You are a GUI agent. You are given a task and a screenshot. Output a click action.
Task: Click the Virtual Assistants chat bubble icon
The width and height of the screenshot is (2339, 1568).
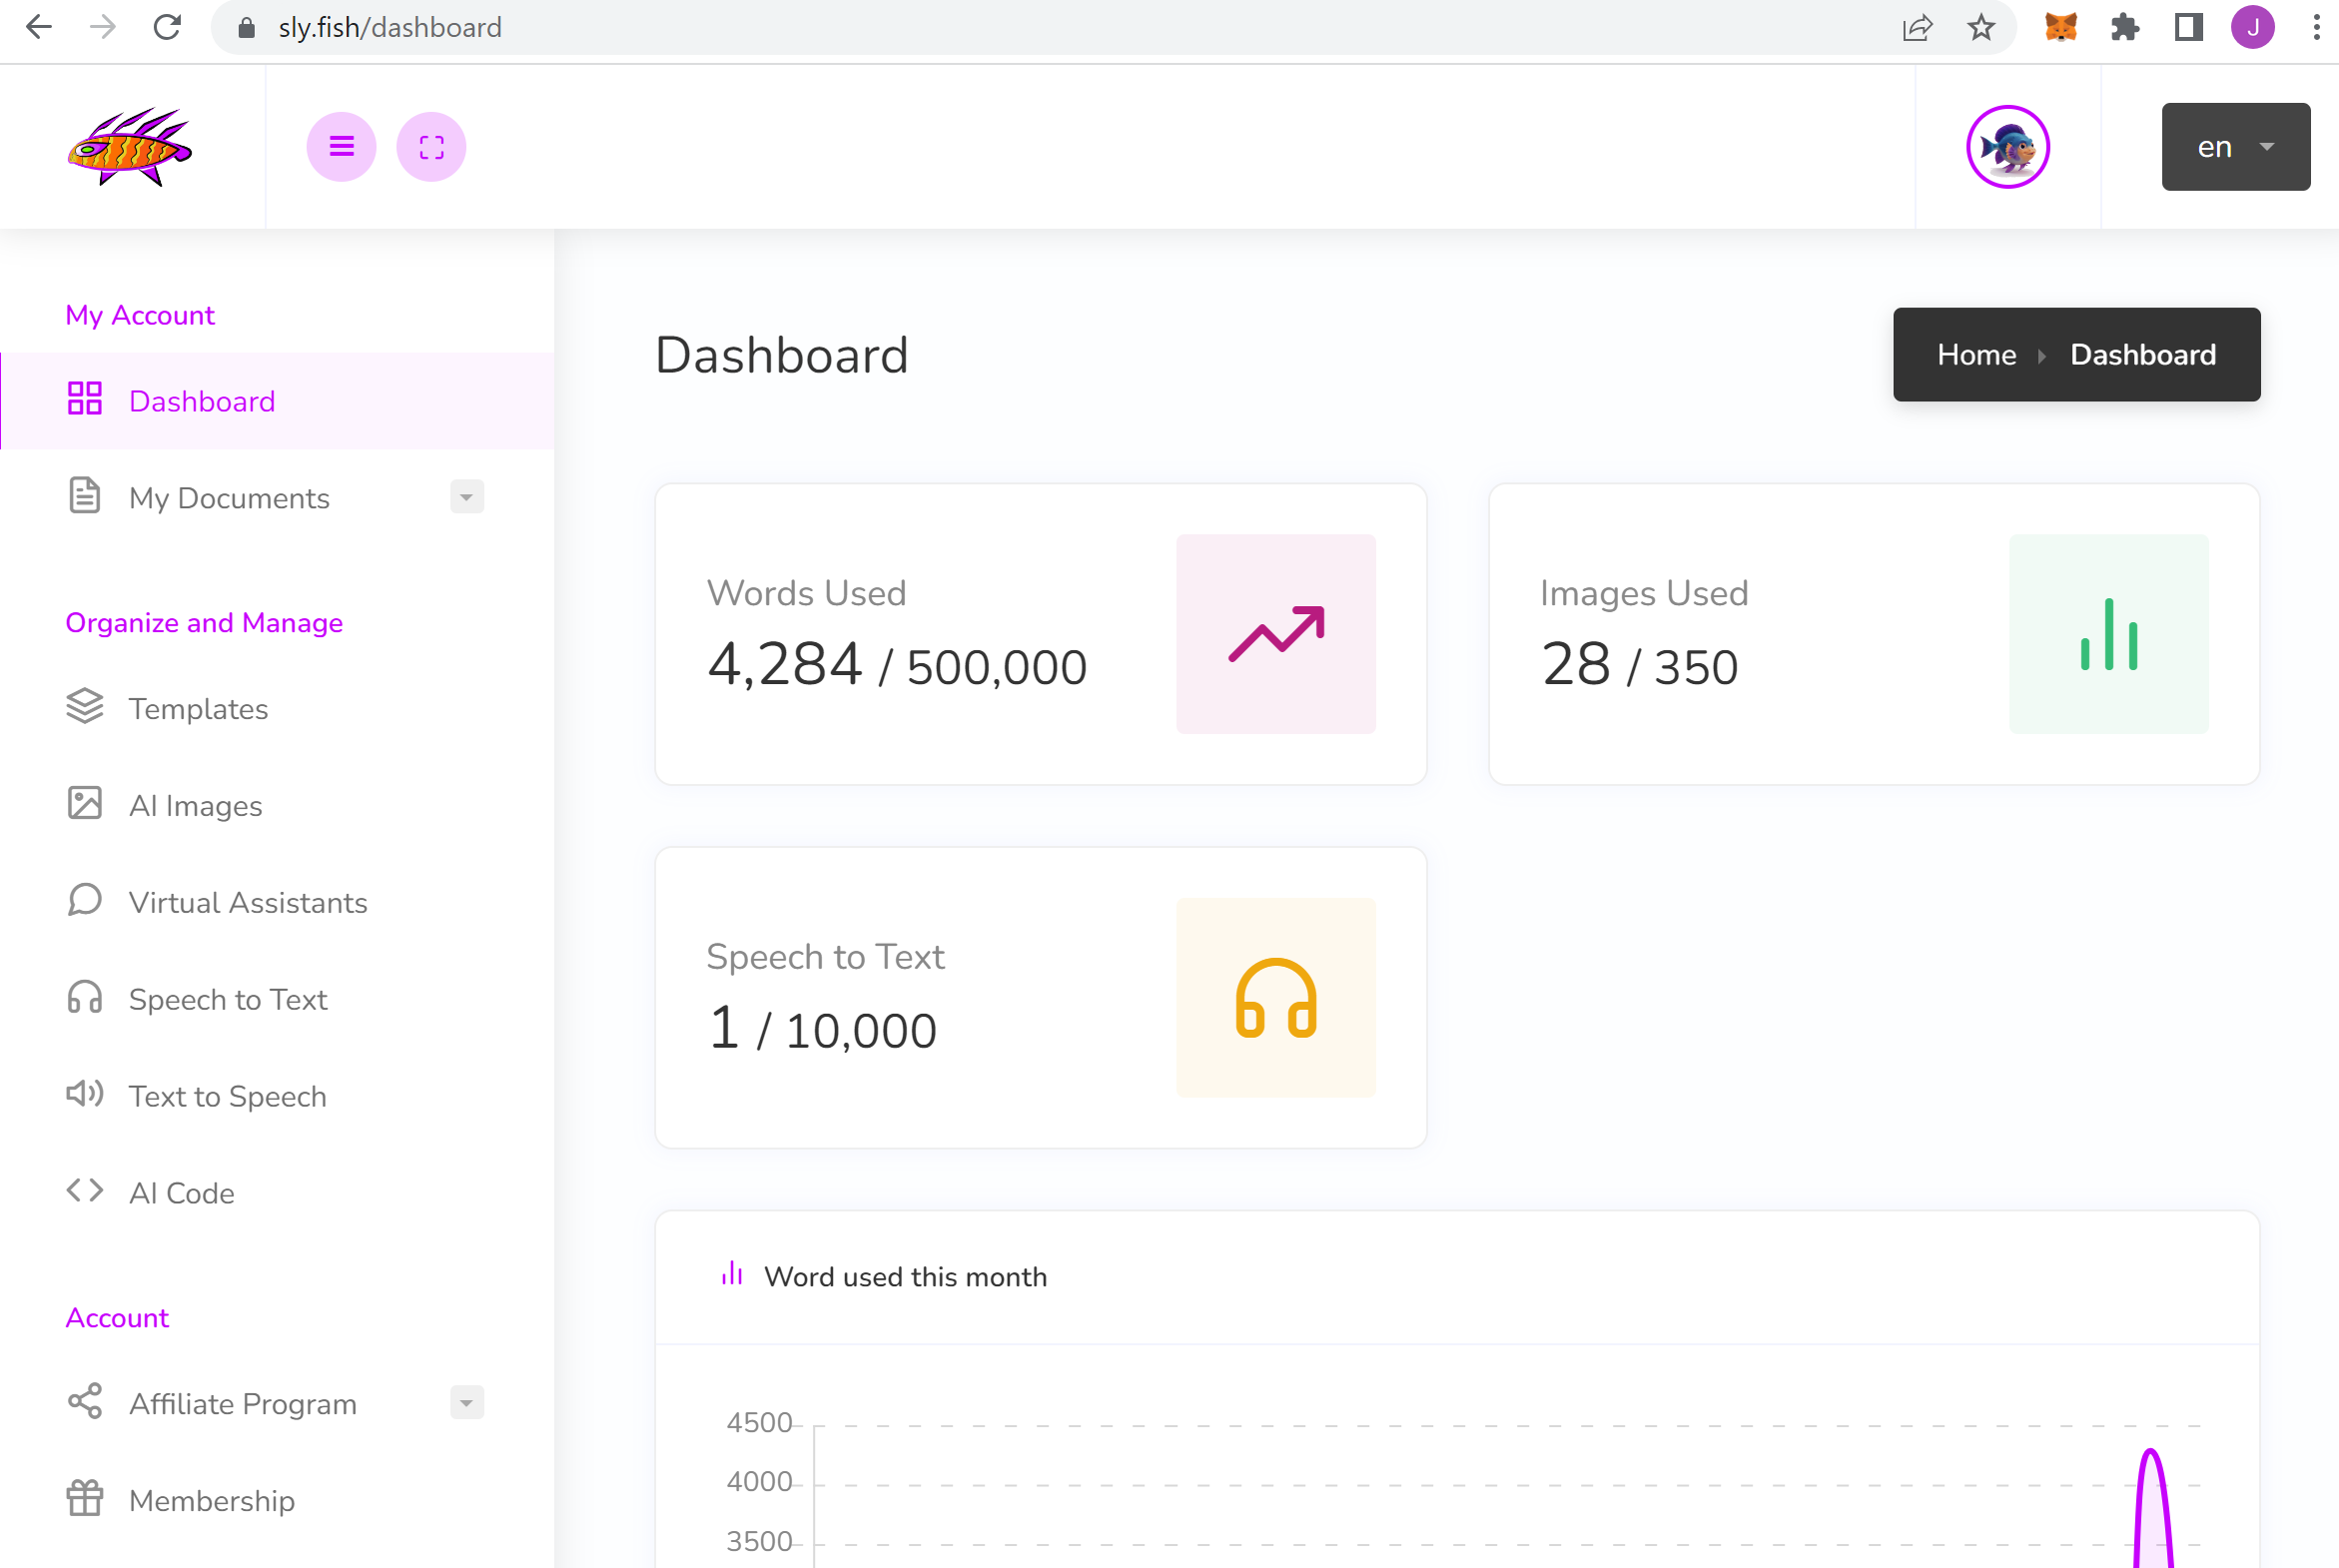pos(85,901)
